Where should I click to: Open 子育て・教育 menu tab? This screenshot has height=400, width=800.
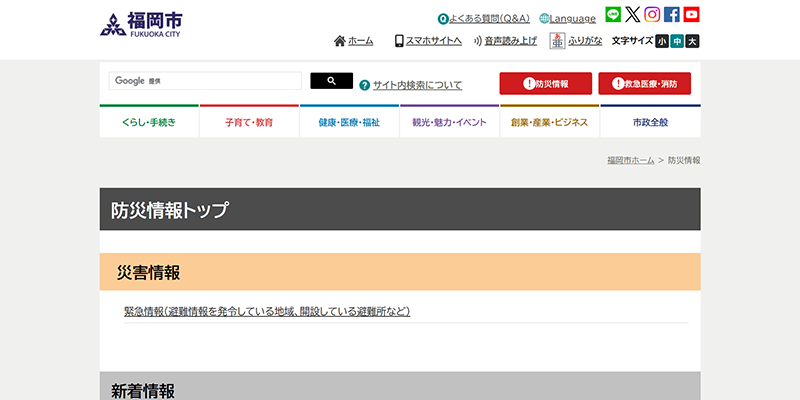click(249, 121)
